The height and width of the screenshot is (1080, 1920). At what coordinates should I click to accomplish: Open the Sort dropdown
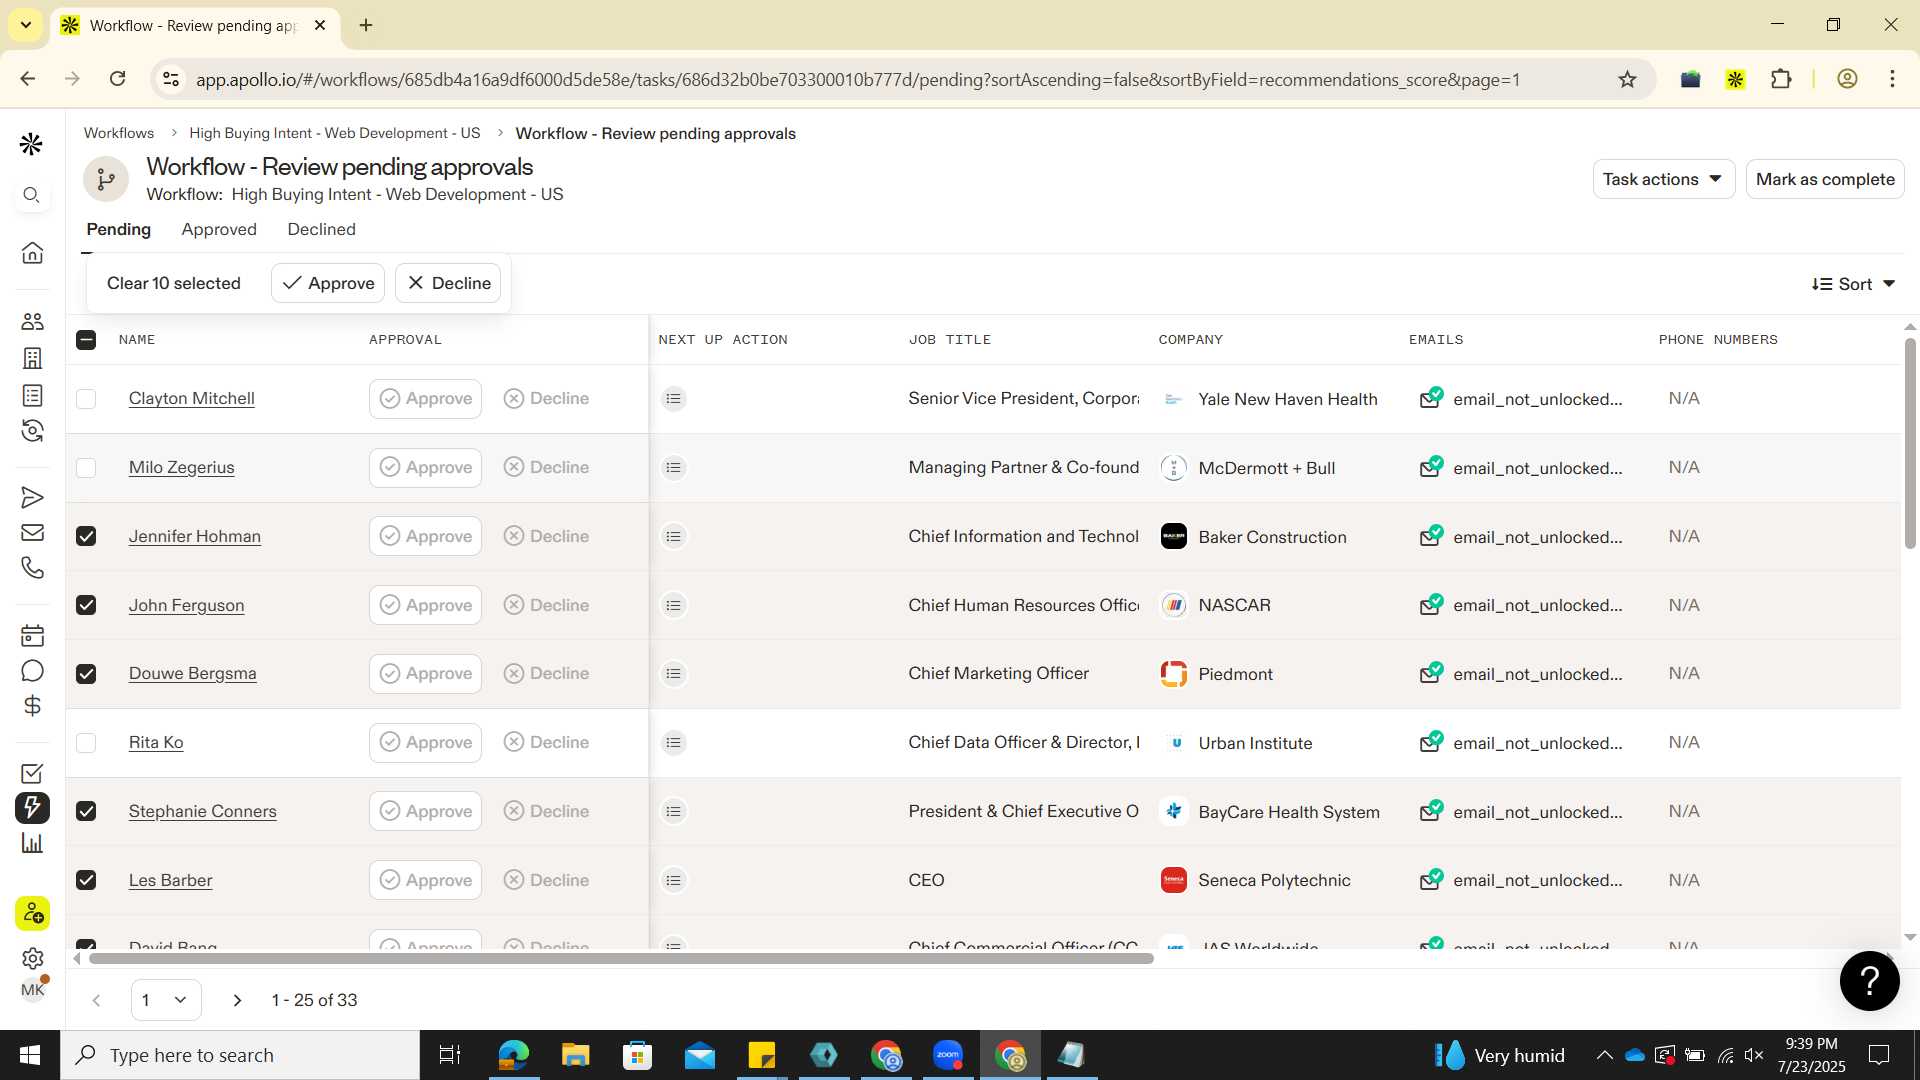(x=1853, y=284)
